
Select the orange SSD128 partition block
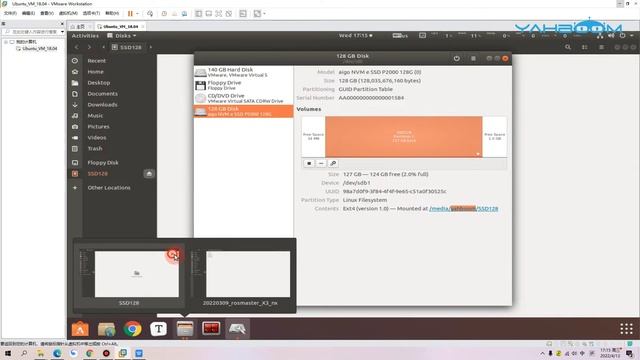tap(404, 137)
